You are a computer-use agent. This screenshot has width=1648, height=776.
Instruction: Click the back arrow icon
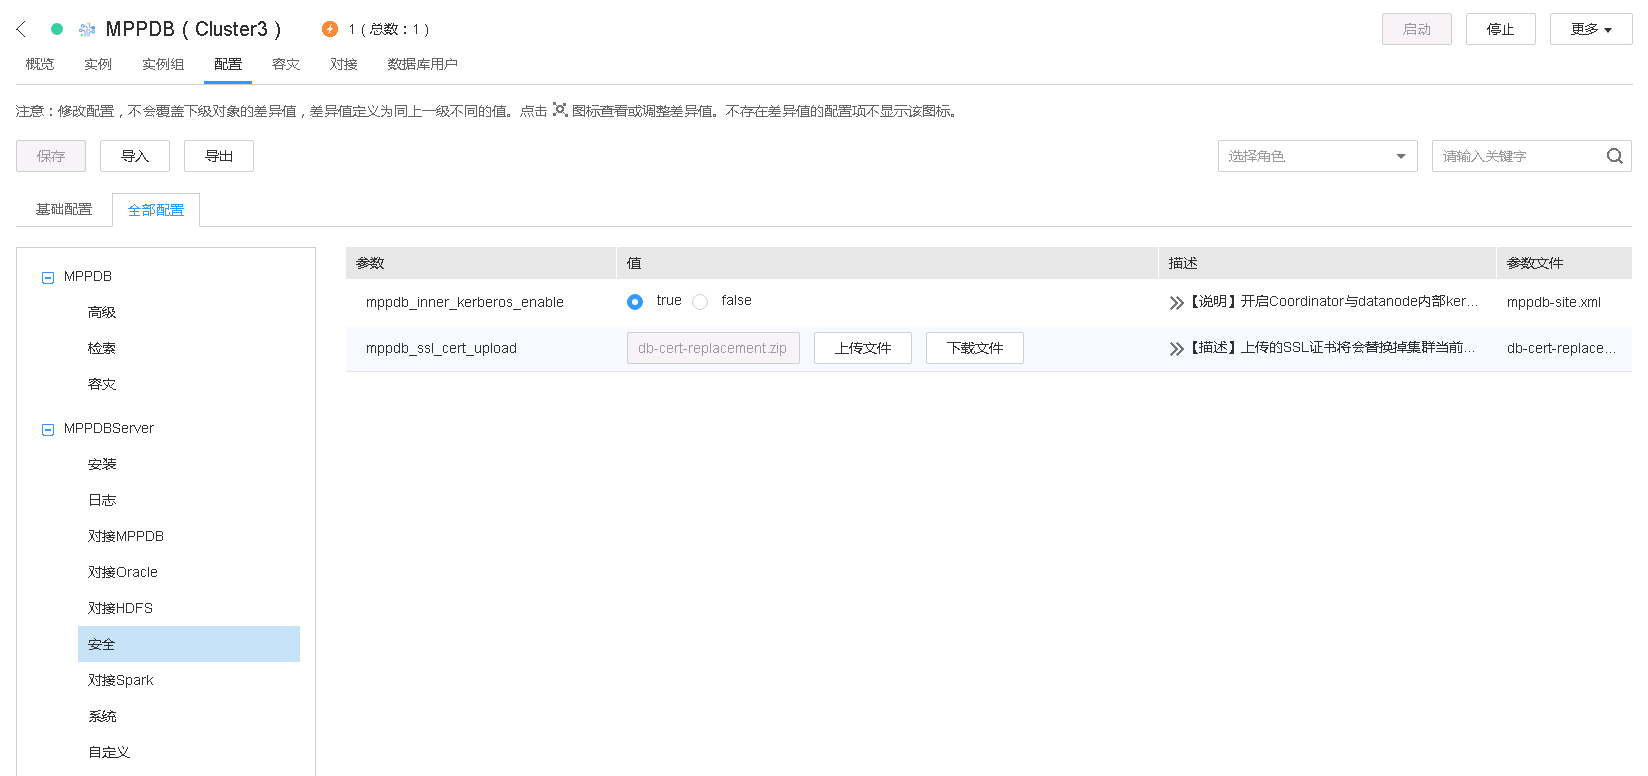(x=21, y=29)
